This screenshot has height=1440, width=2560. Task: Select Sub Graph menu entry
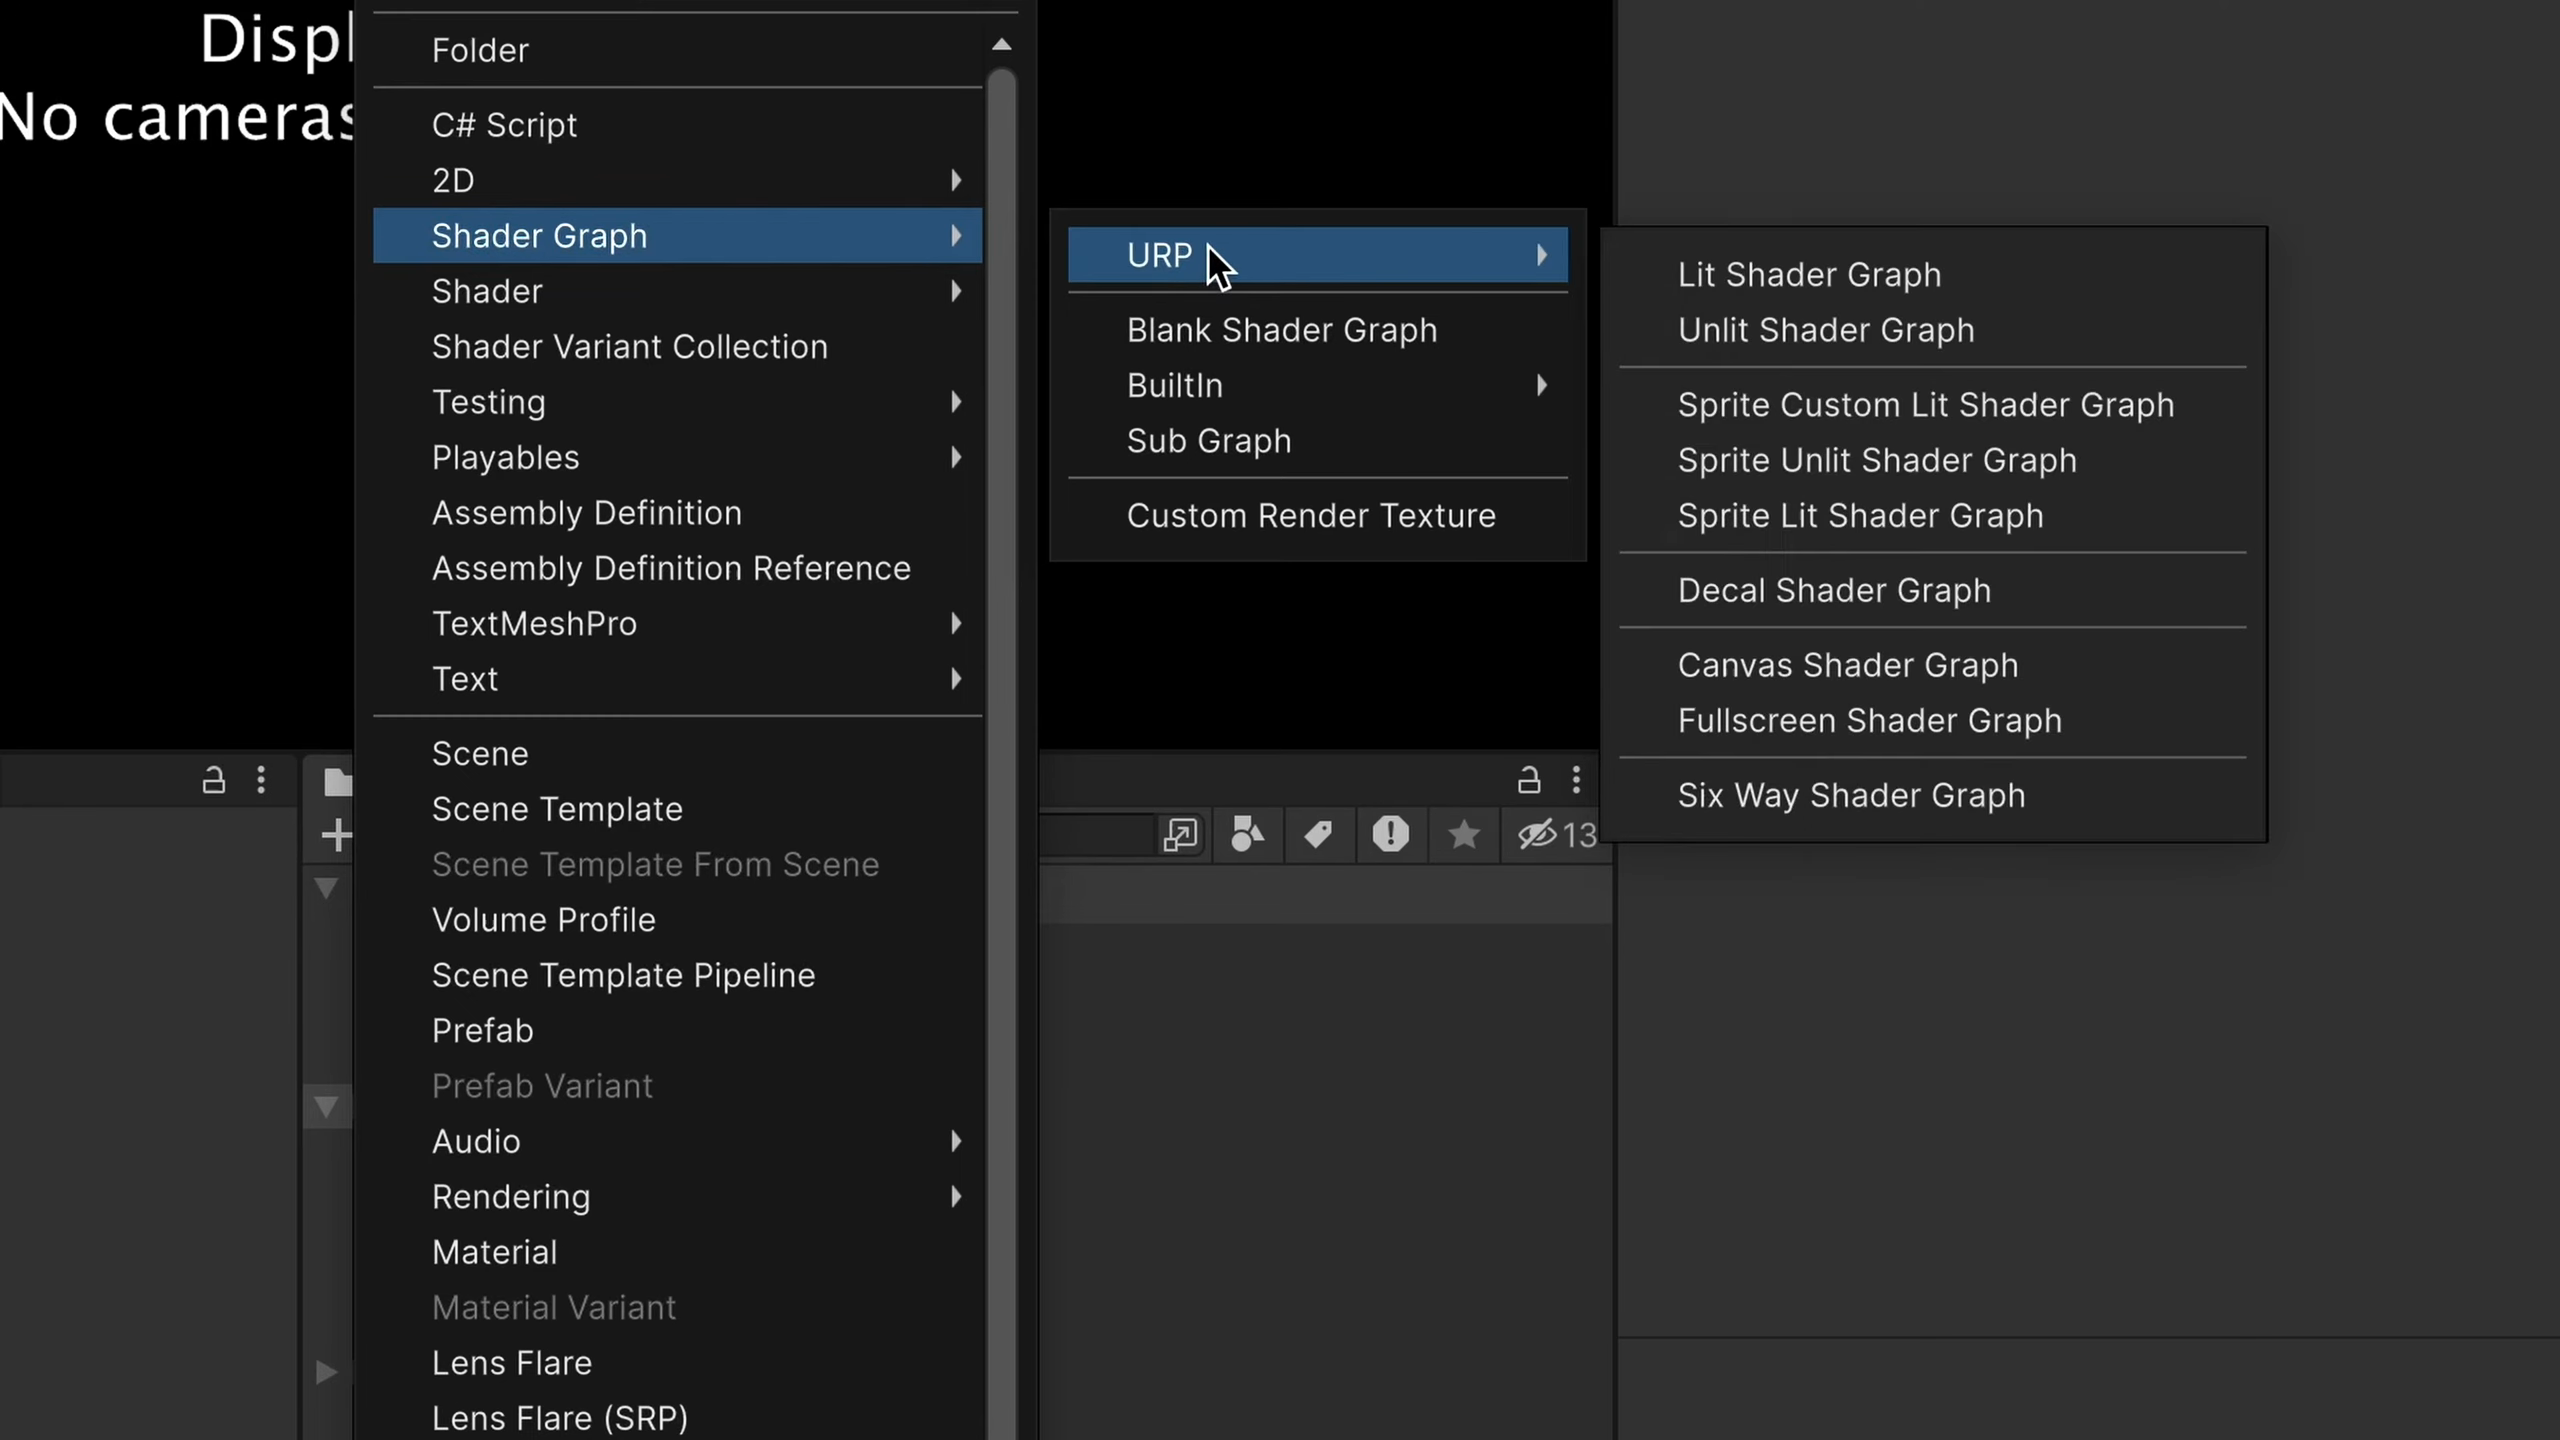(x=1208, y=440)
